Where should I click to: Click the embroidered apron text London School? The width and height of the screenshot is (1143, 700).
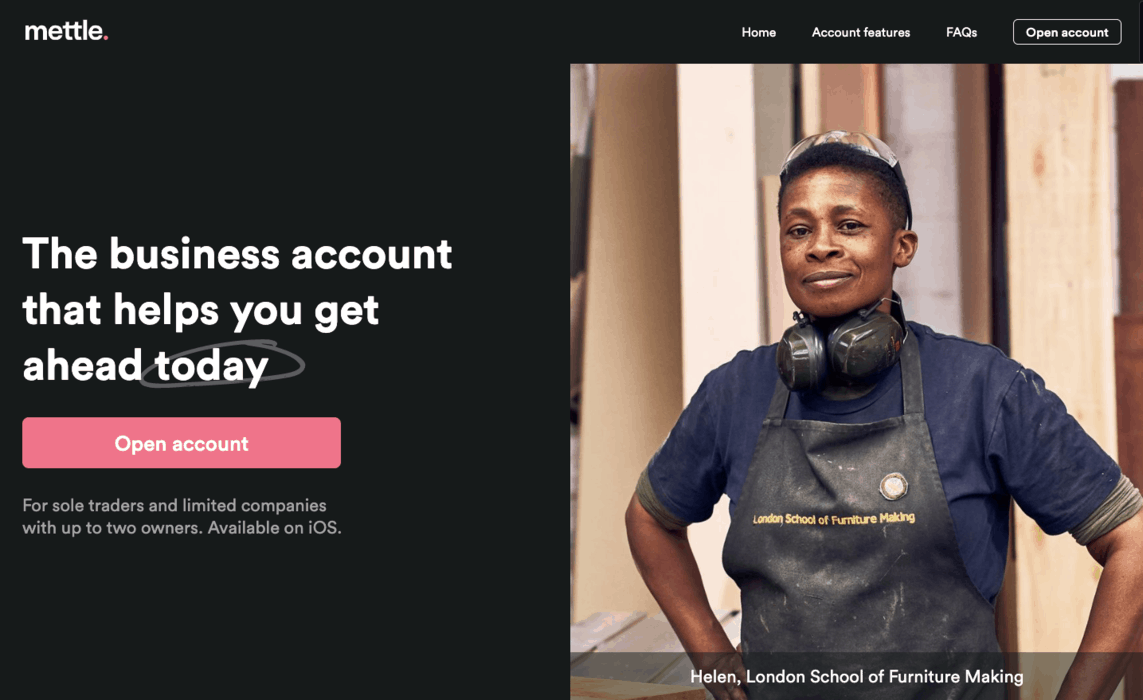[x=784, y=519]
